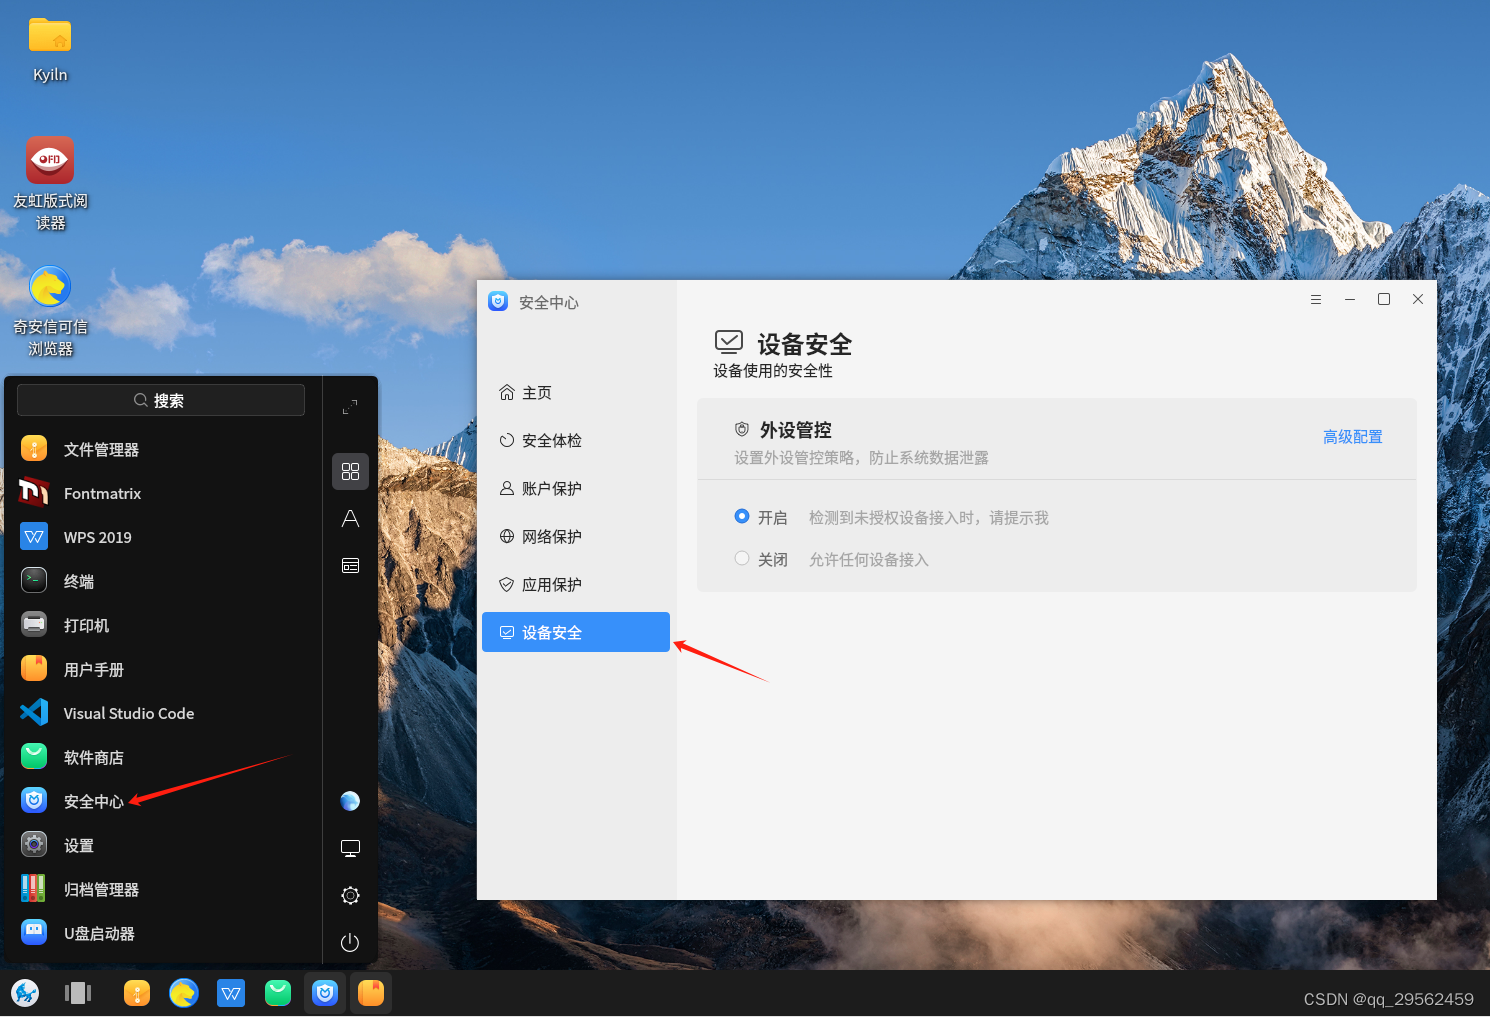Close the 安全中心 window

(x=1418, y=299)
